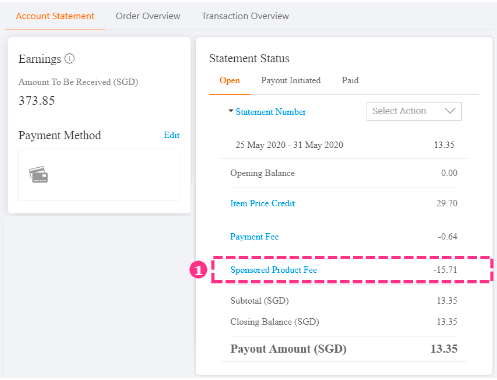The height and width of the screenshot is (380, 497).
Task: Click the Subtotal (SGD) label
Action: 260,301
